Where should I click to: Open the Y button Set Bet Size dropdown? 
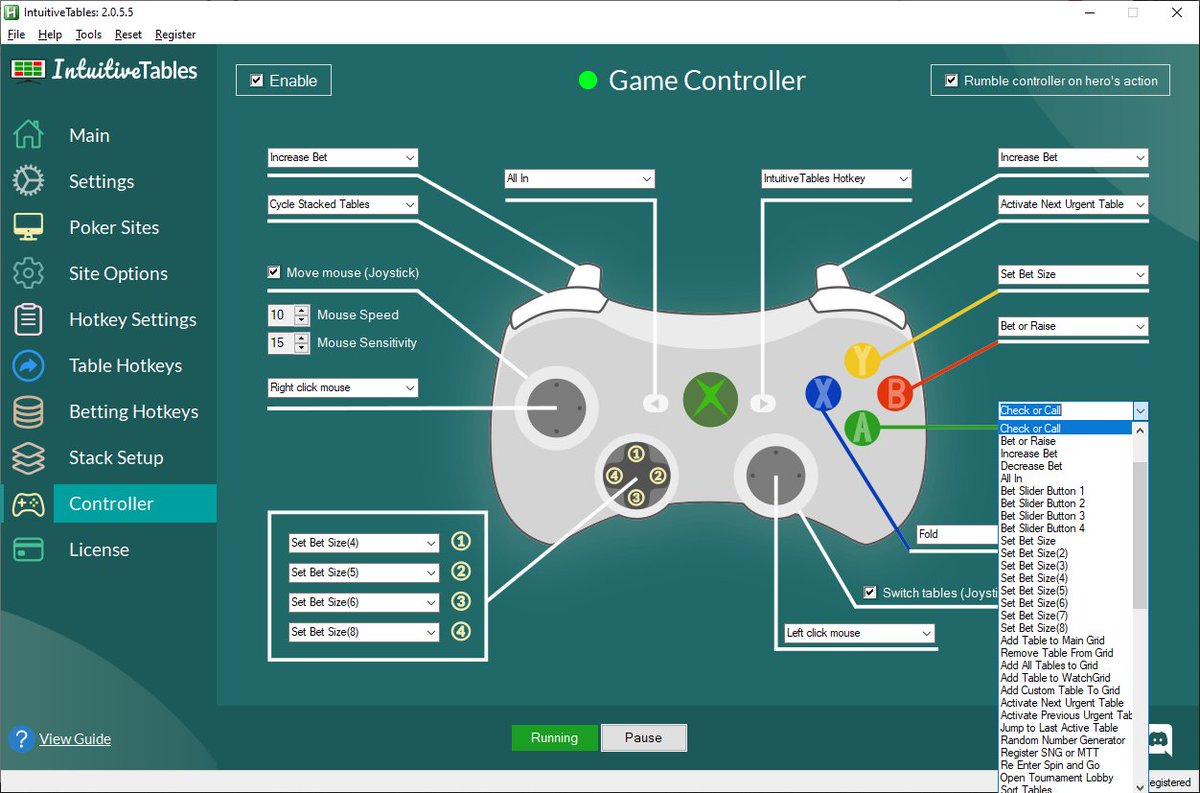click(x=1073, y=274)
